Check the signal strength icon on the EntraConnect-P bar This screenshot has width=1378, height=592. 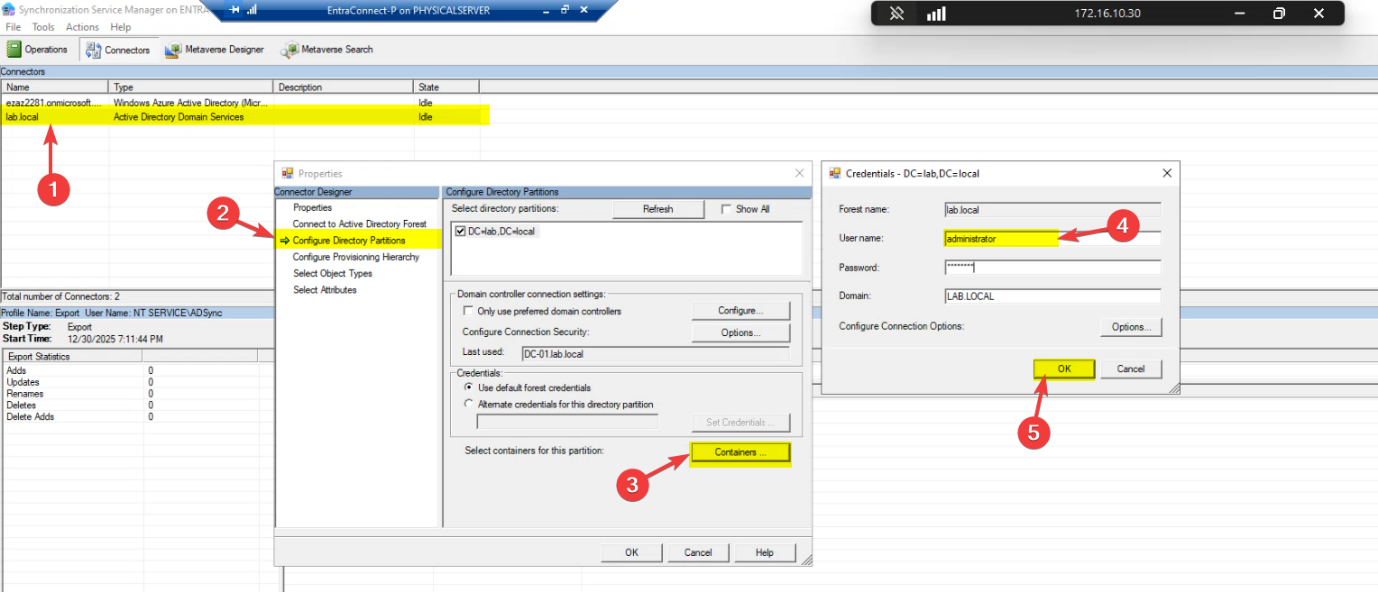[x=251, y=10]
